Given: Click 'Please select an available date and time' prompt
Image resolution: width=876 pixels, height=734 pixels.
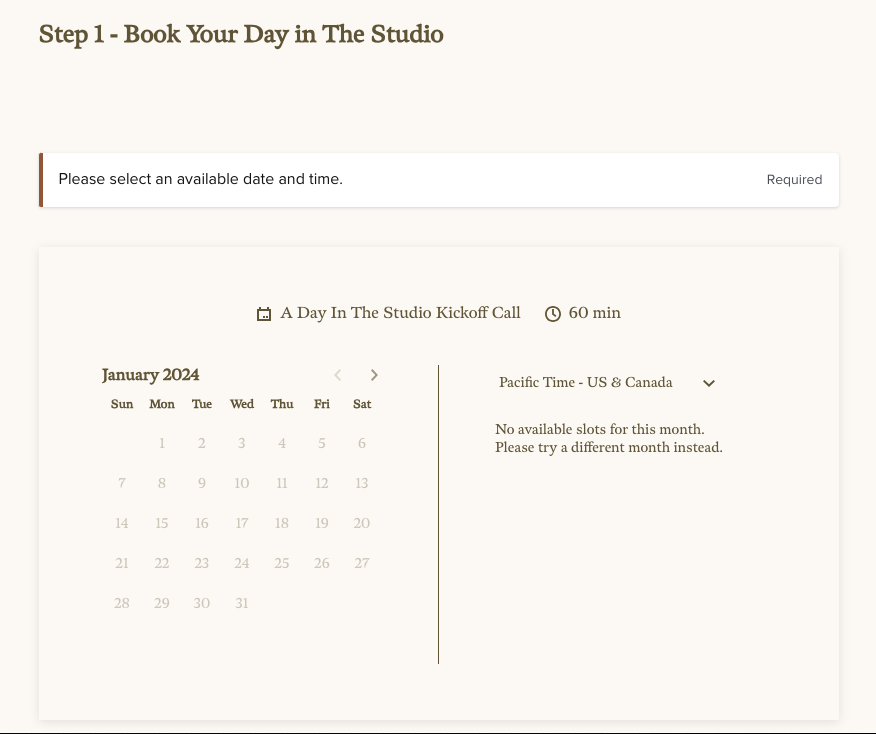Looking at the screenshot, I should [201, 179].
